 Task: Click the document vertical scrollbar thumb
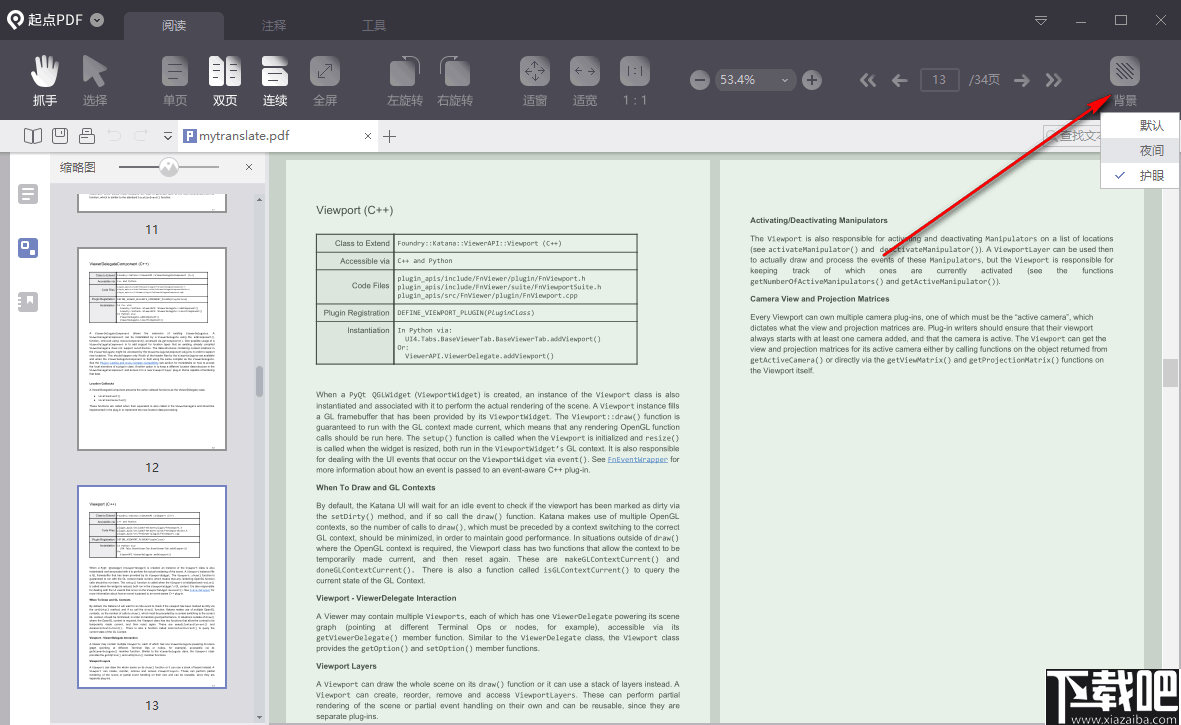pos(1170,373)
